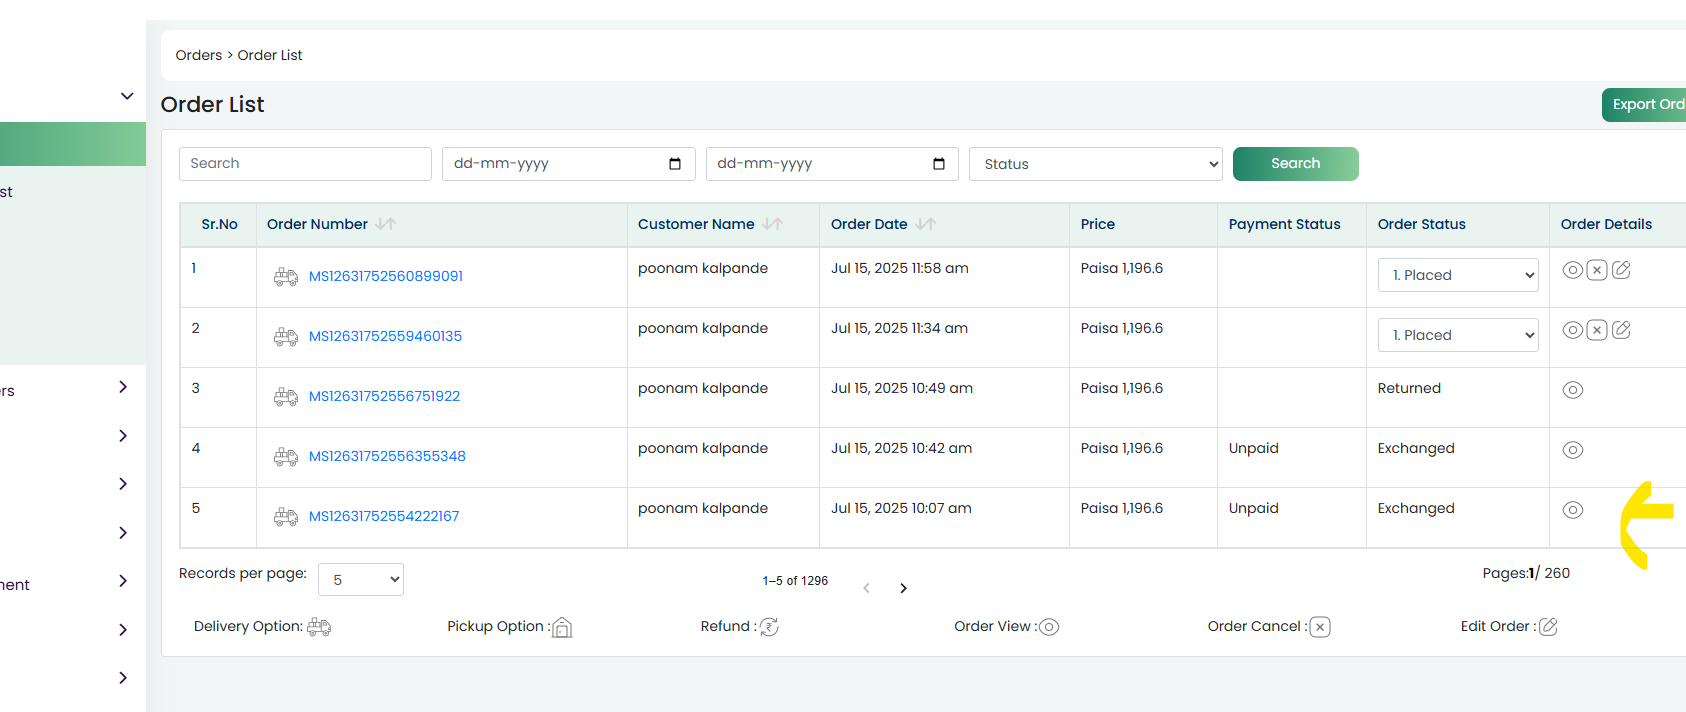
Task: Click the Order Cancel legend X icon
Action: click(x=1320, y=627)
